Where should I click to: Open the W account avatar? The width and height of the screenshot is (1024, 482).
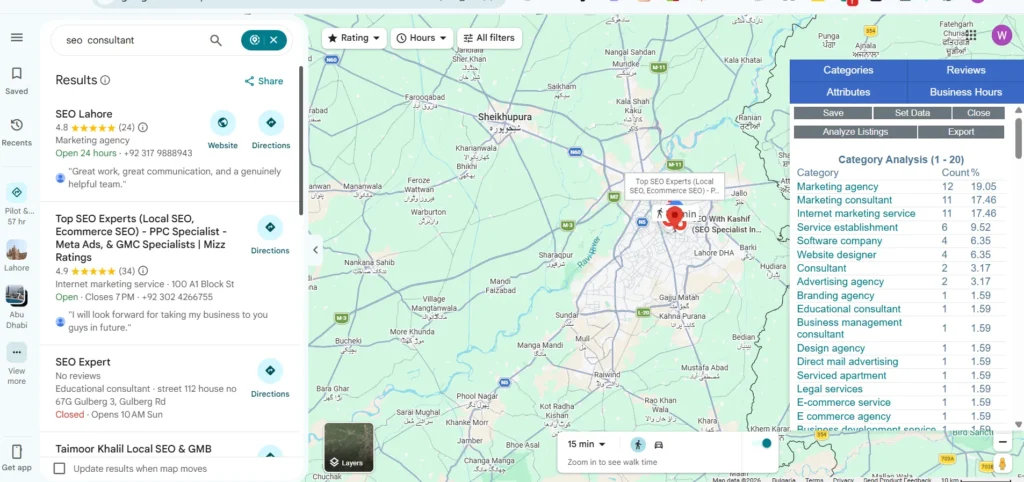[x=1001, y=35]
